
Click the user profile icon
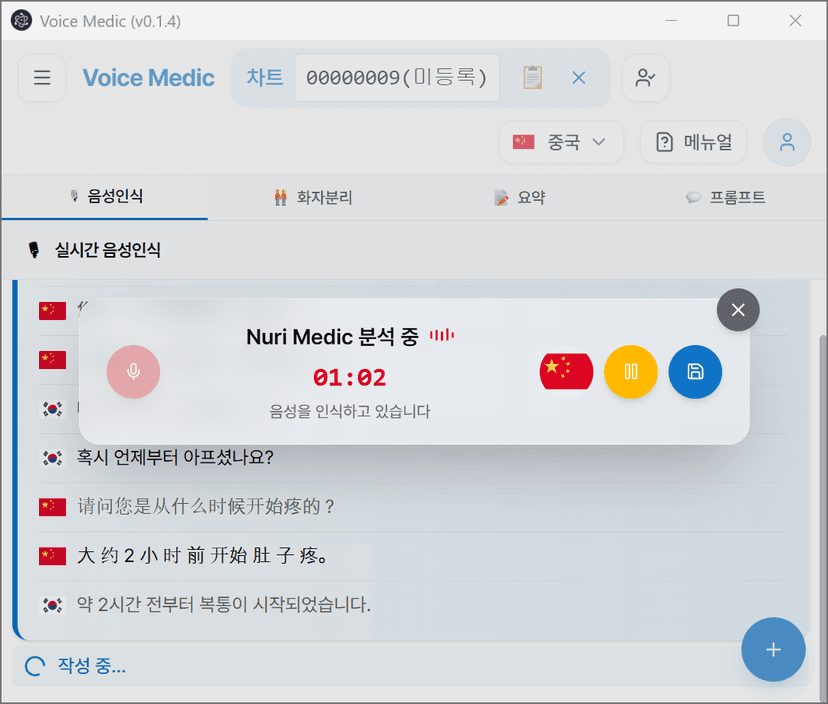(x=787, y=142)
